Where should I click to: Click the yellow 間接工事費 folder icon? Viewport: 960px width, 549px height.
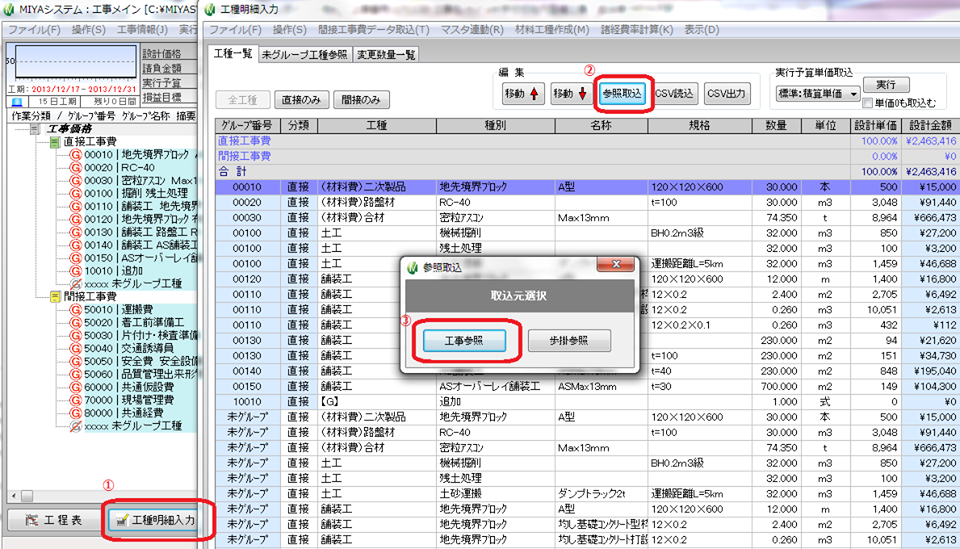55,297
